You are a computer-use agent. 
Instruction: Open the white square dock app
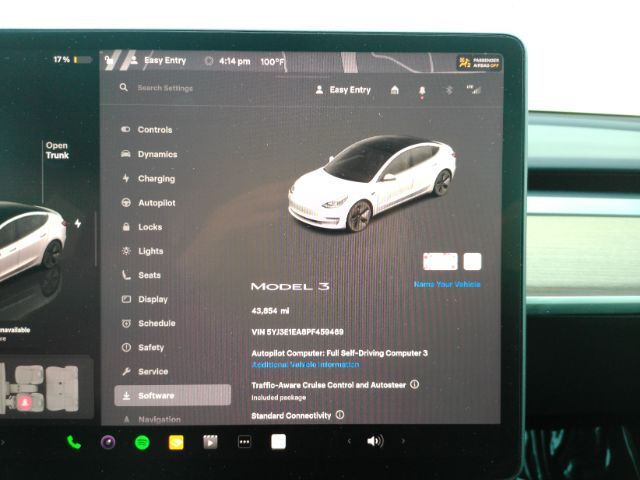pyautogui.click(x=278, y=442)
